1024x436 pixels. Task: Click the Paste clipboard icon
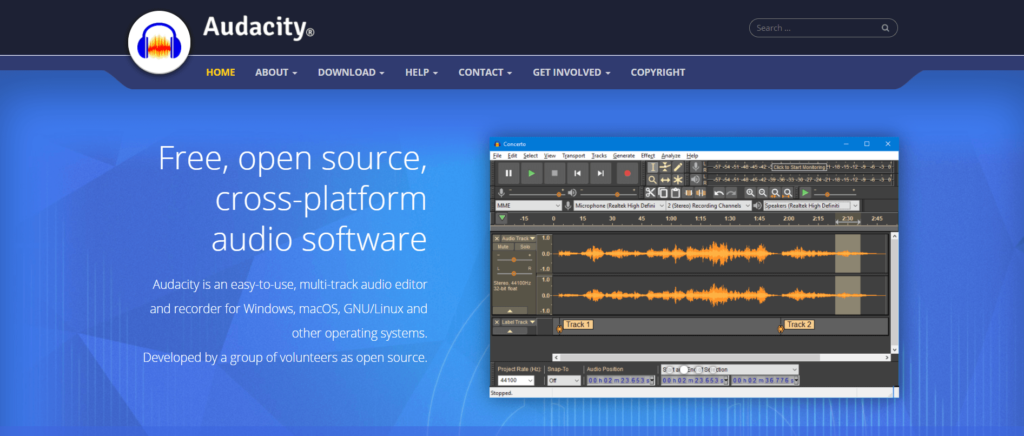675,193
